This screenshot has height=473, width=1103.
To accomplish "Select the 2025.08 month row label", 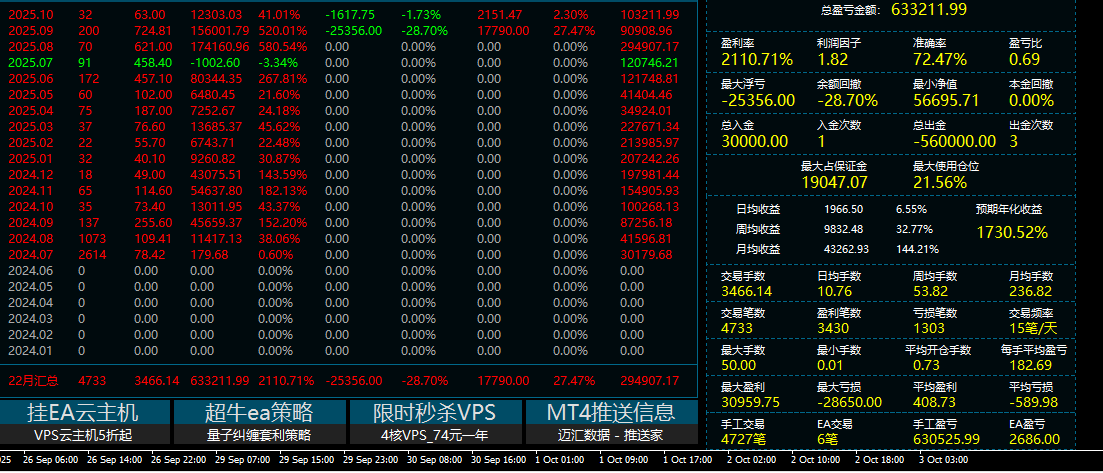I will point(30,46).
